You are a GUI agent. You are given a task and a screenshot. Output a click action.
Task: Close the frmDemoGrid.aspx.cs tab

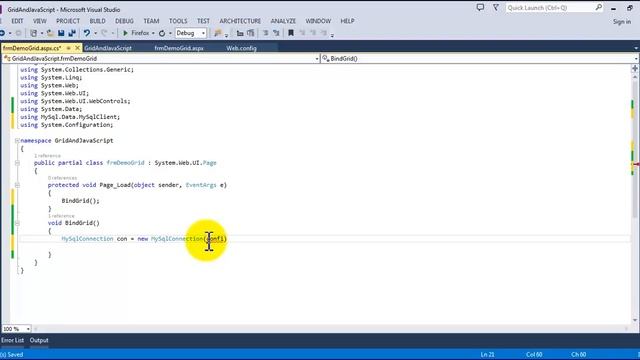point(77,48)
